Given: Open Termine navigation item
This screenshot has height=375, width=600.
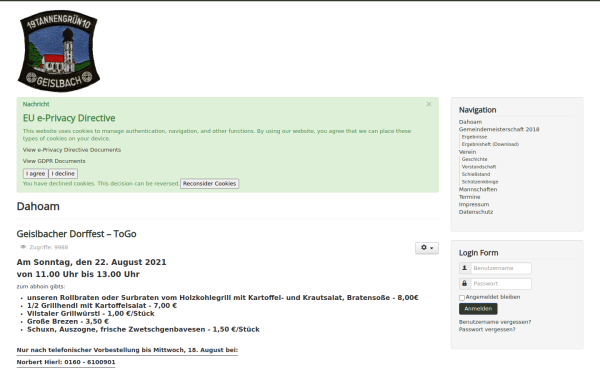Looking at the screenshot, I should tap(470, 197).
